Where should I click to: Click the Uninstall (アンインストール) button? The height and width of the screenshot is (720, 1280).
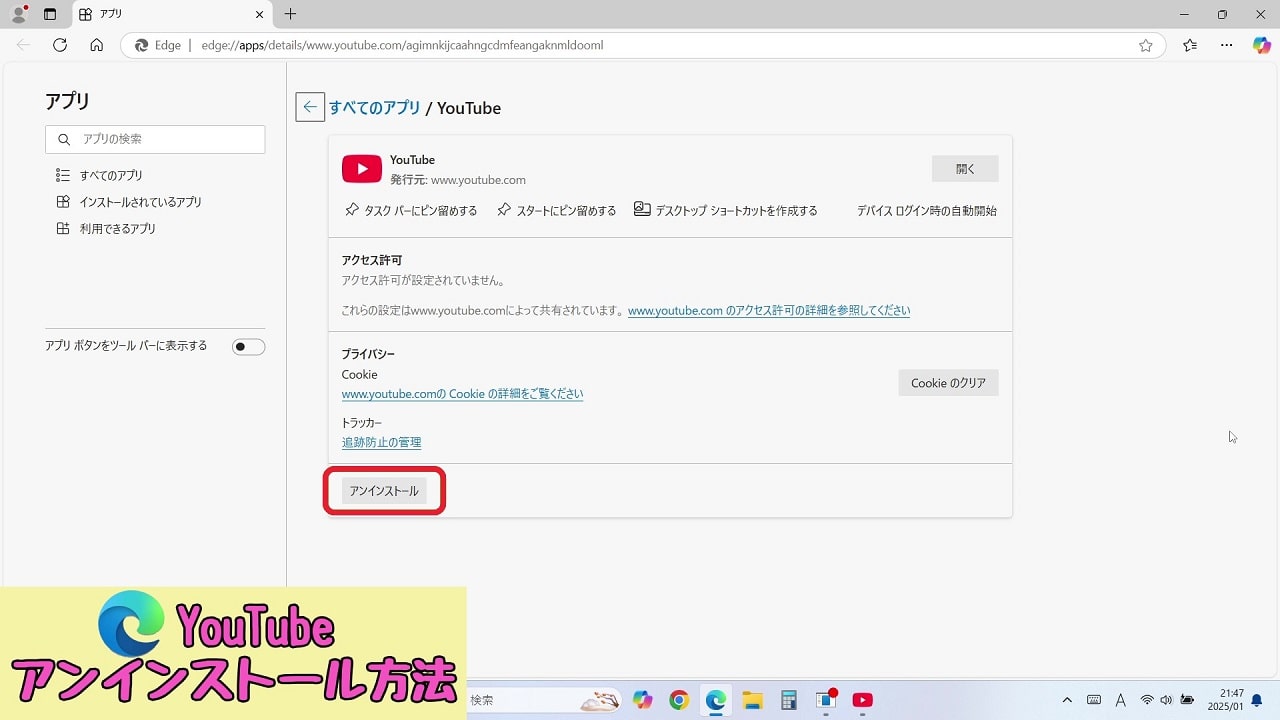coord(384,491)
